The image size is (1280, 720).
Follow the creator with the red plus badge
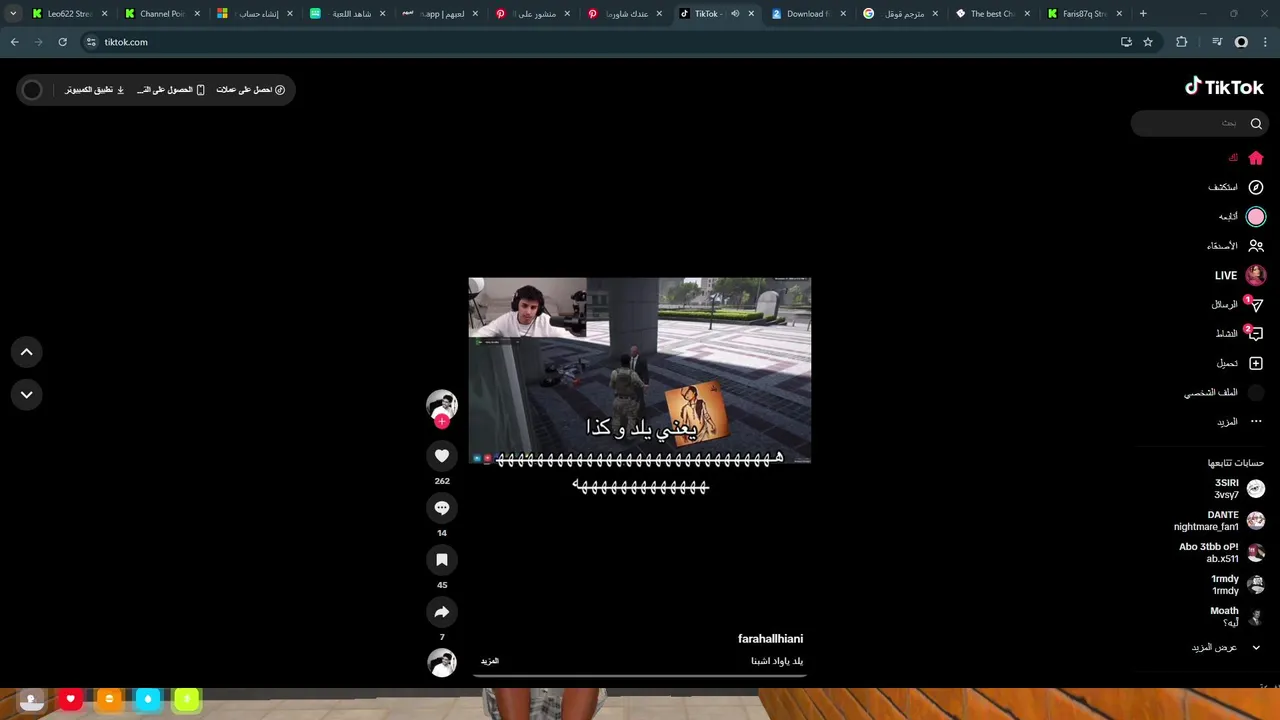pyautogui.click(x=442, y=422)
